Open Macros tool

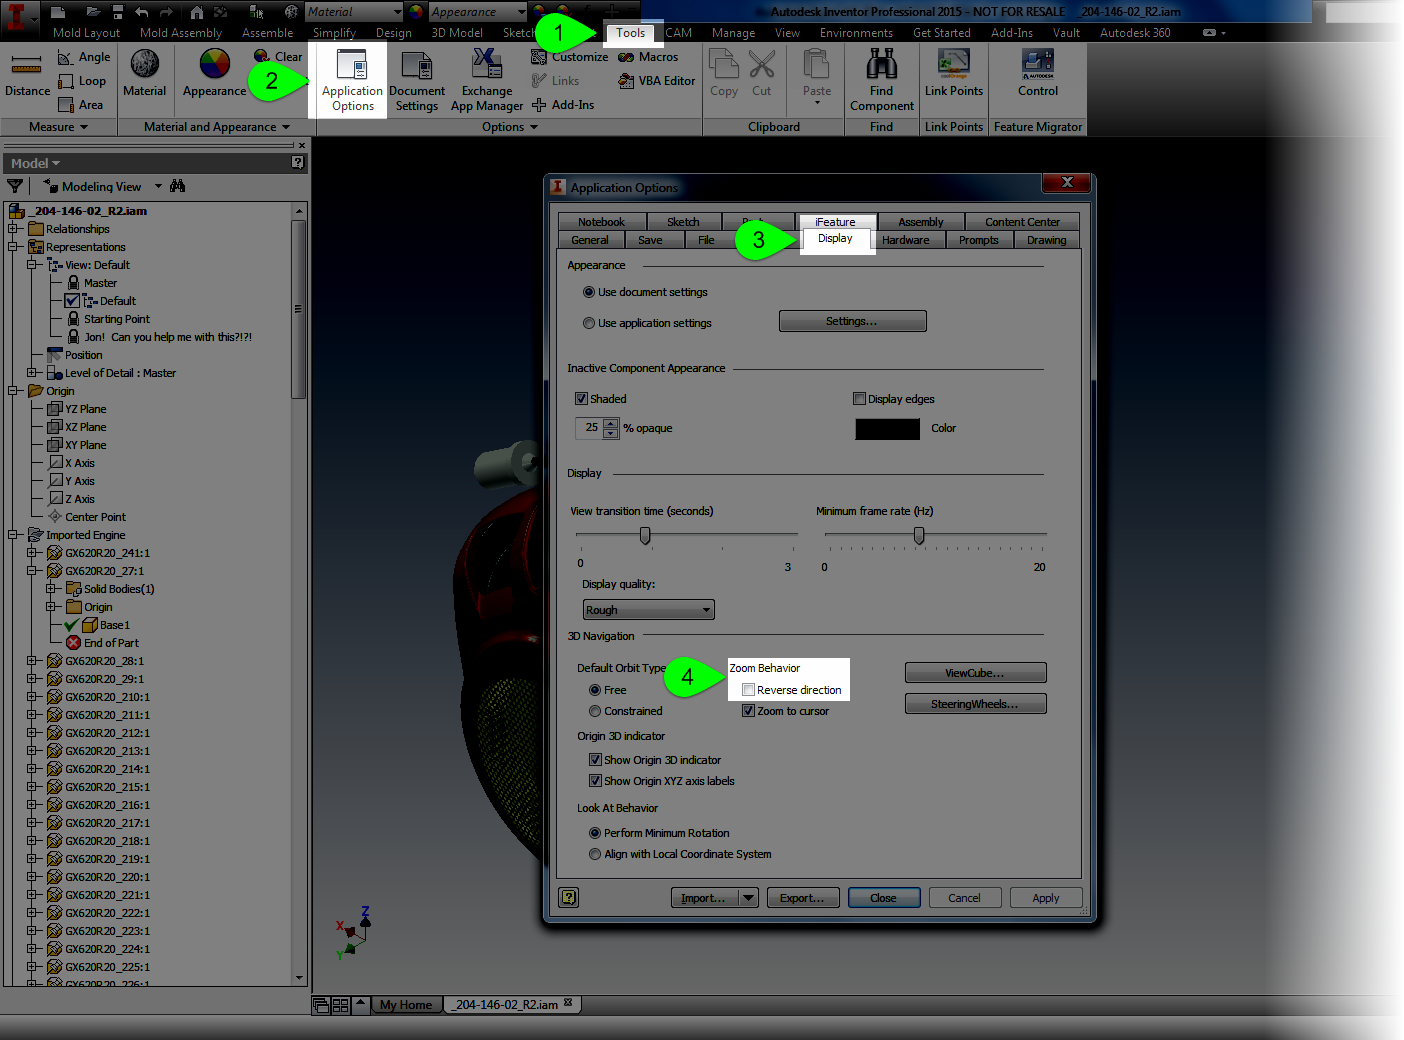pyautogui.click(x=648, y=57)
